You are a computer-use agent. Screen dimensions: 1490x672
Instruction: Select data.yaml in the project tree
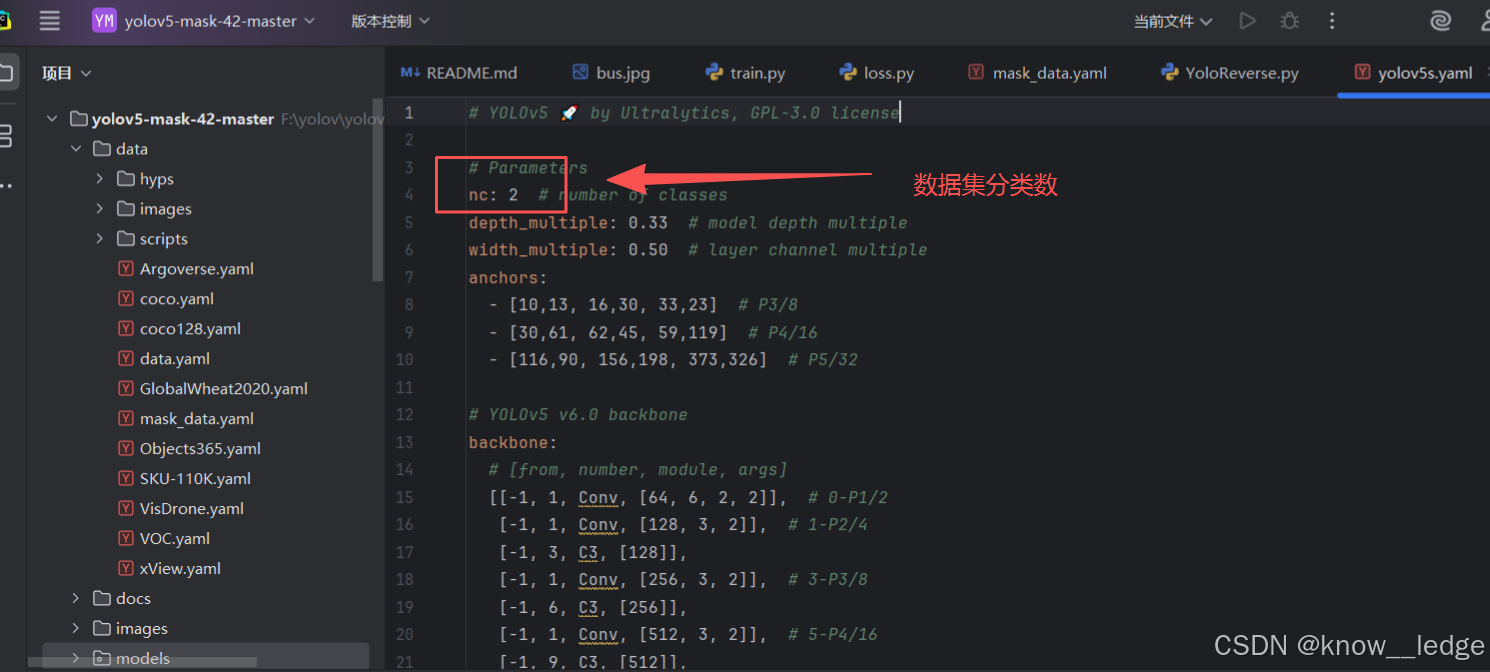175,359
